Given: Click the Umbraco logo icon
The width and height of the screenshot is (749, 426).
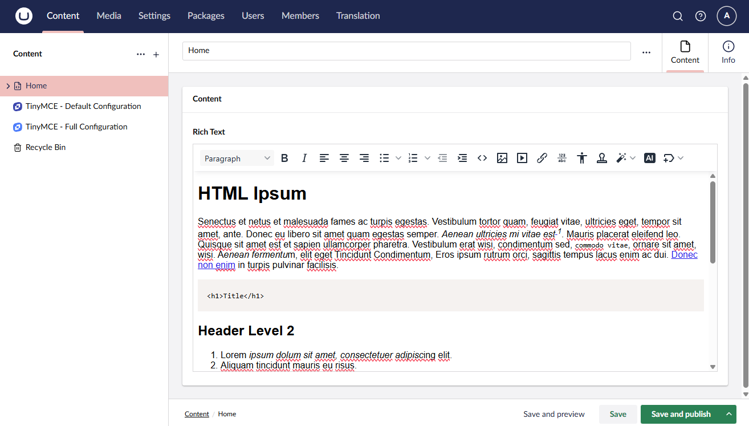Looking at the screenshot, I should click(x=23, y=16).
